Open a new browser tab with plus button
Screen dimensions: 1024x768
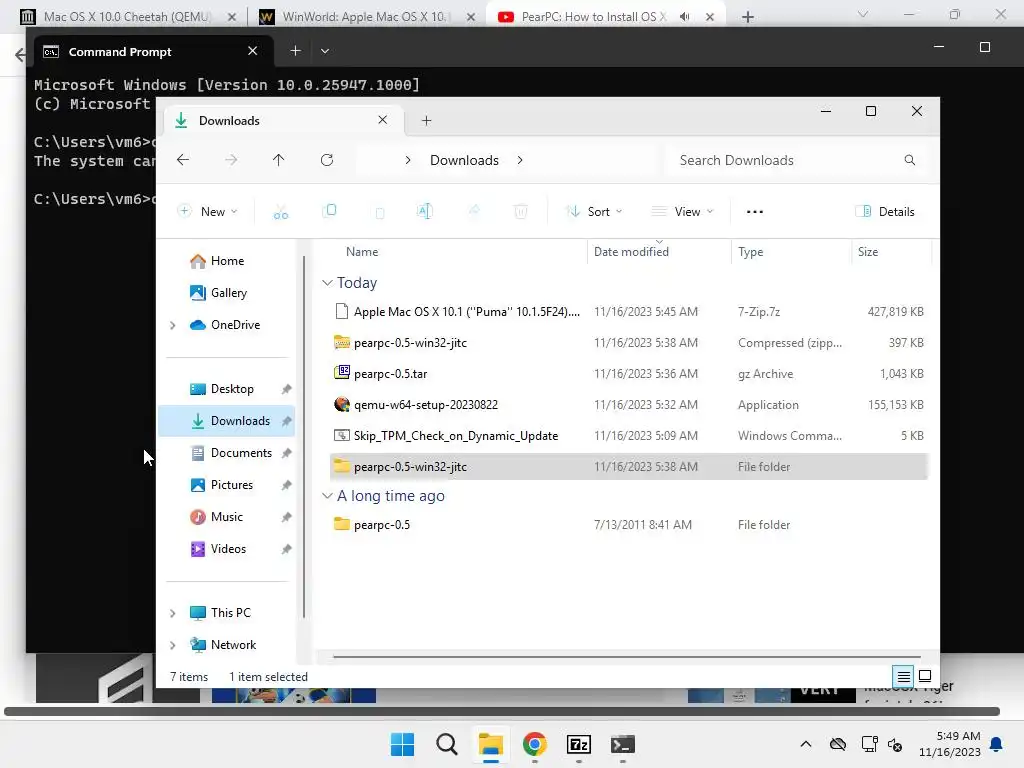748,17
